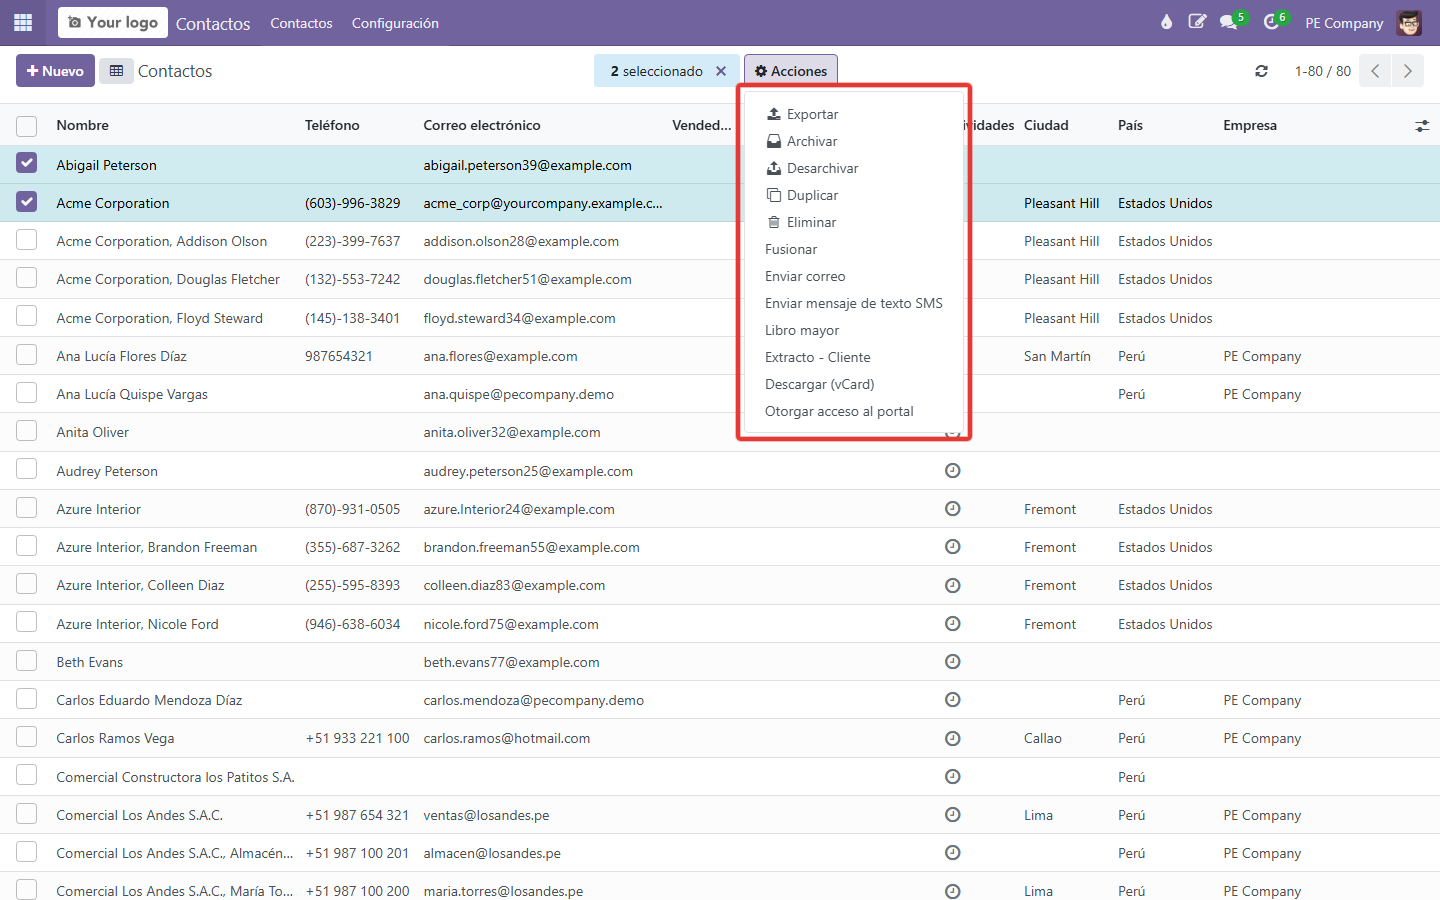The image size is (1440, 900).
Task: Choose Fusionar from the actions menu
Action: click(855, 249)
